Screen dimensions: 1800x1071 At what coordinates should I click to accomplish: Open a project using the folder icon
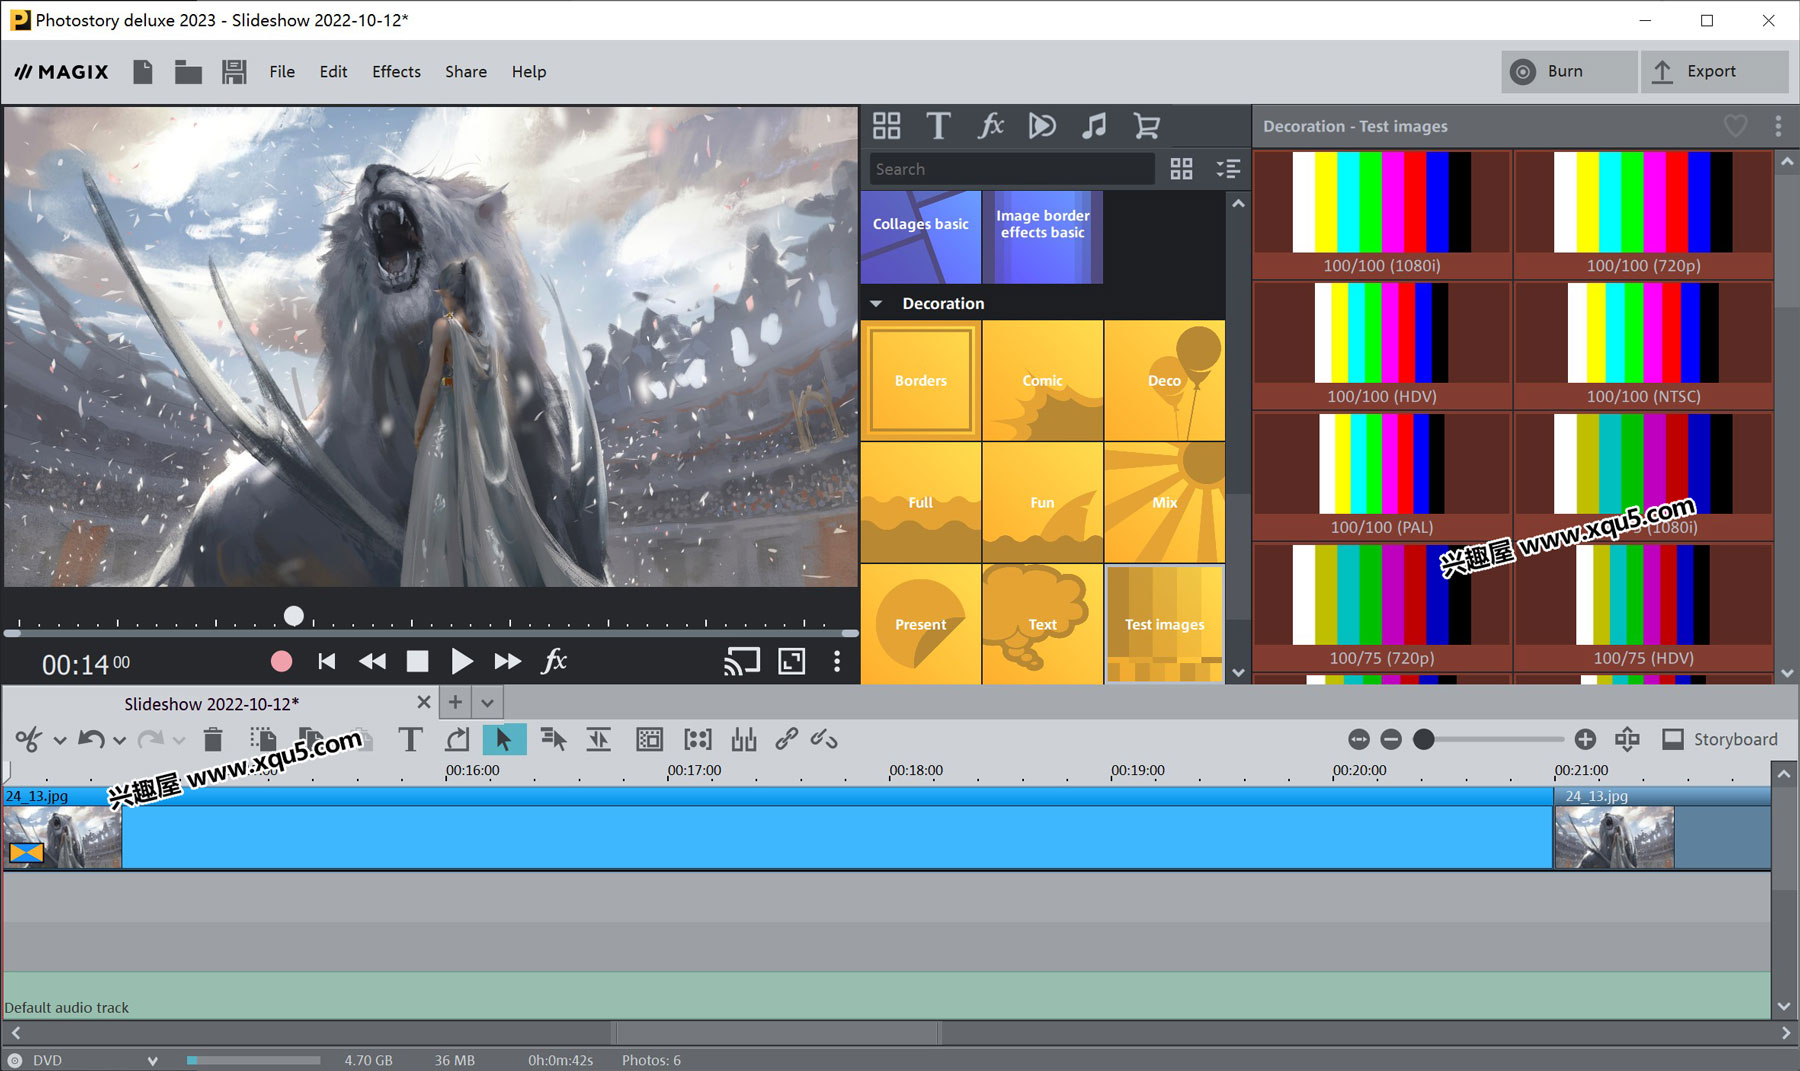click(188, 72)
